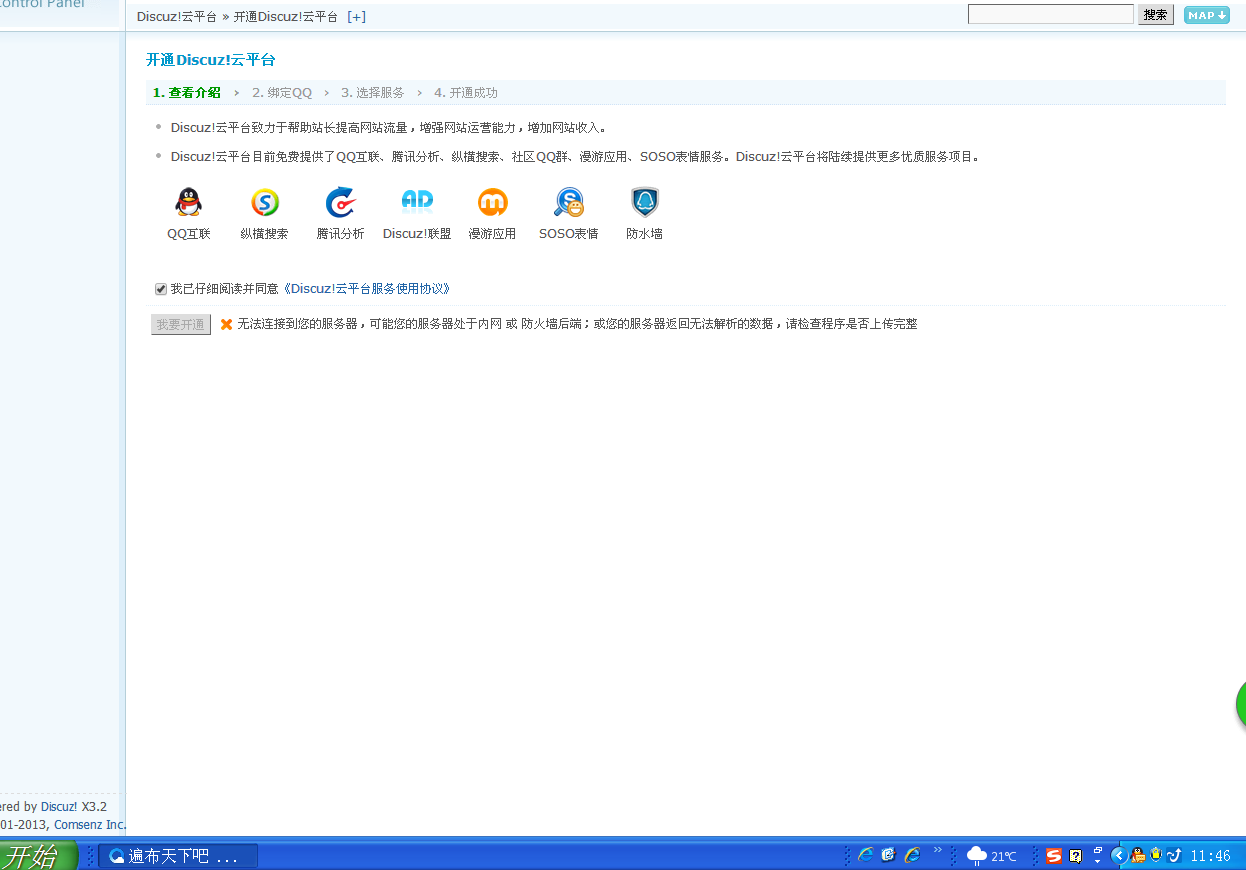Image resolution: width=1246 pixels, height=870 pixels.
Task: Switch to the 遍布天下吧 taskbar window
Action: coord(178,857)
